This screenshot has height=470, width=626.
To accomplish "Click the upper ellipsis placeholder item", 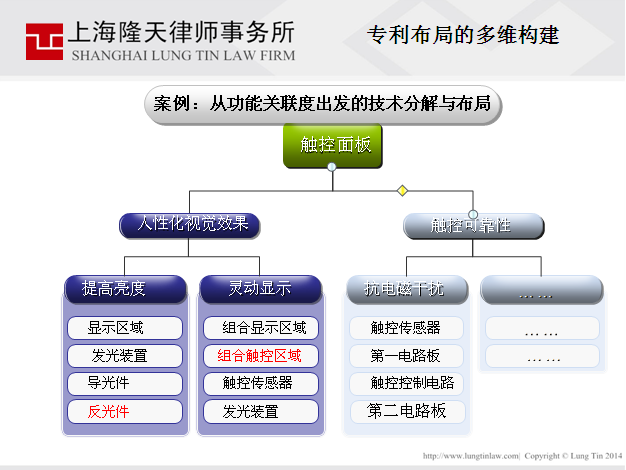I will click(x=542, y=328).
